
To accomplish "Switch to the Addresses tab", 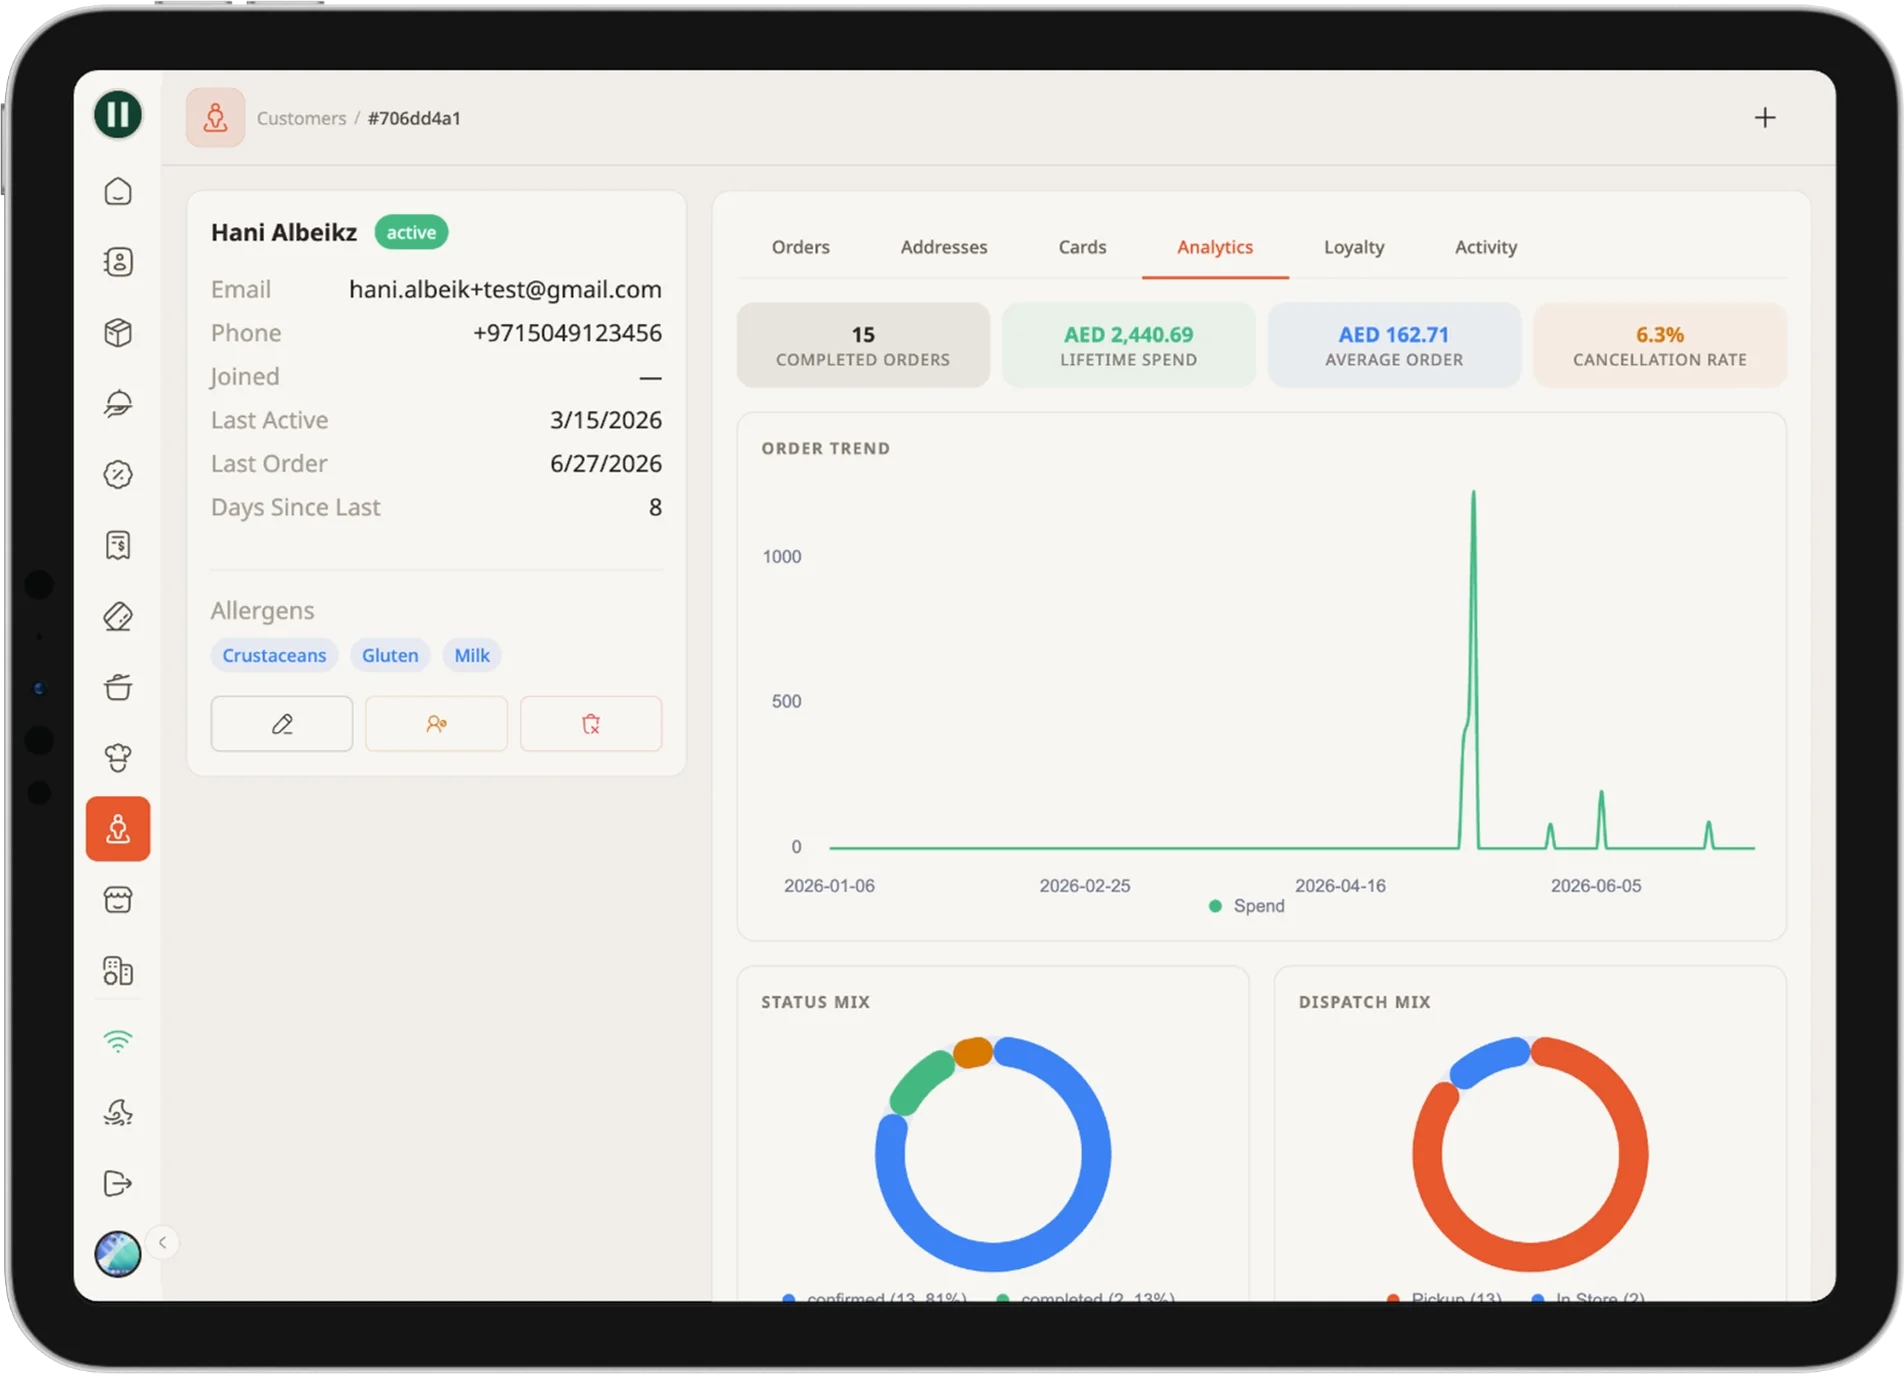I will click(944, 247).
